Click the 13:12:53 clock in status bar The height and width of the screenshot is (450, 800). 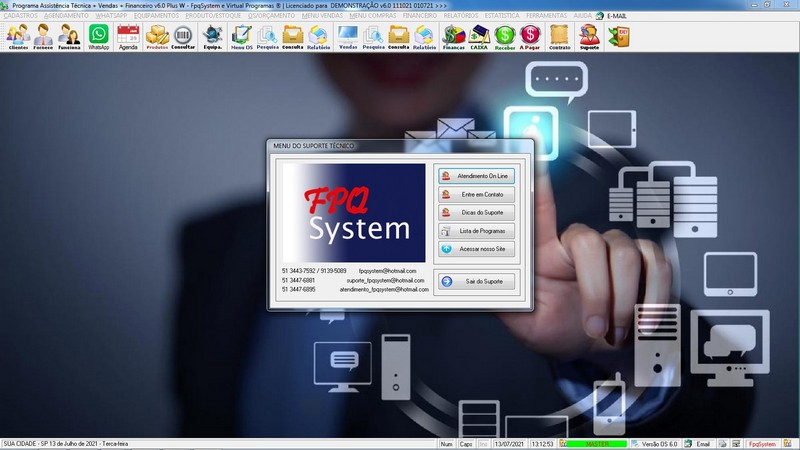click(x=542, y=444)
